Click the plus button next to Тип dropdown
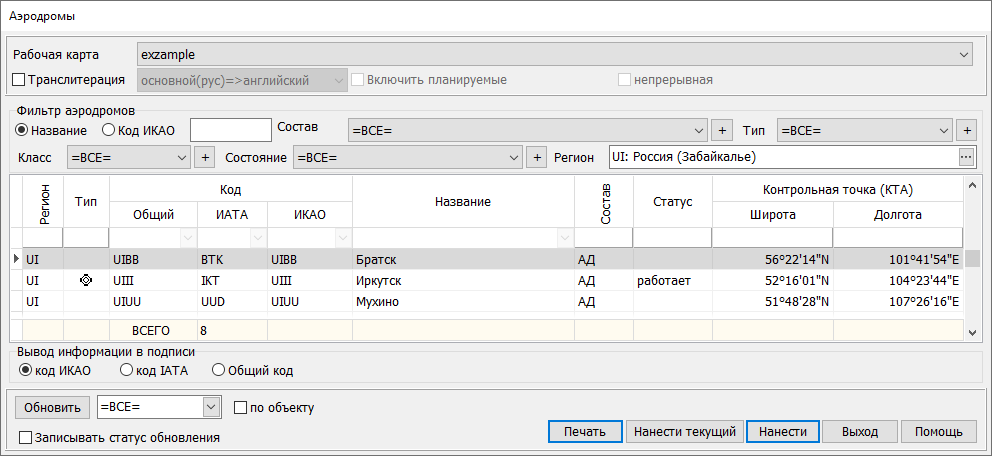The image size is (992, 456). [966, 131]
